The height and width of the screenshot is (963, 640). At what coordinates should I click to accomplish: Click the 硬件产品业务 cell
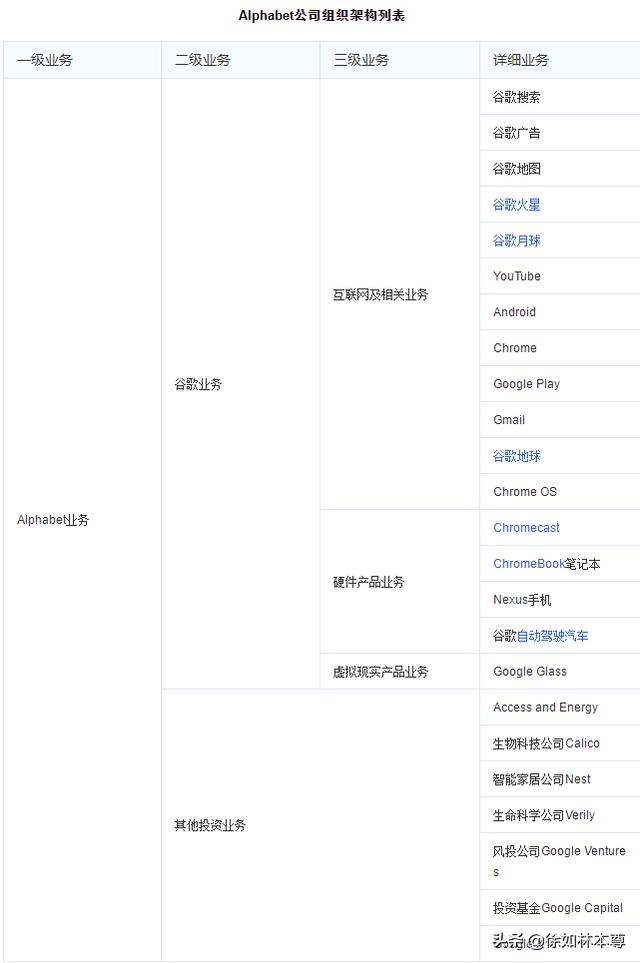(x=400, y=582)
